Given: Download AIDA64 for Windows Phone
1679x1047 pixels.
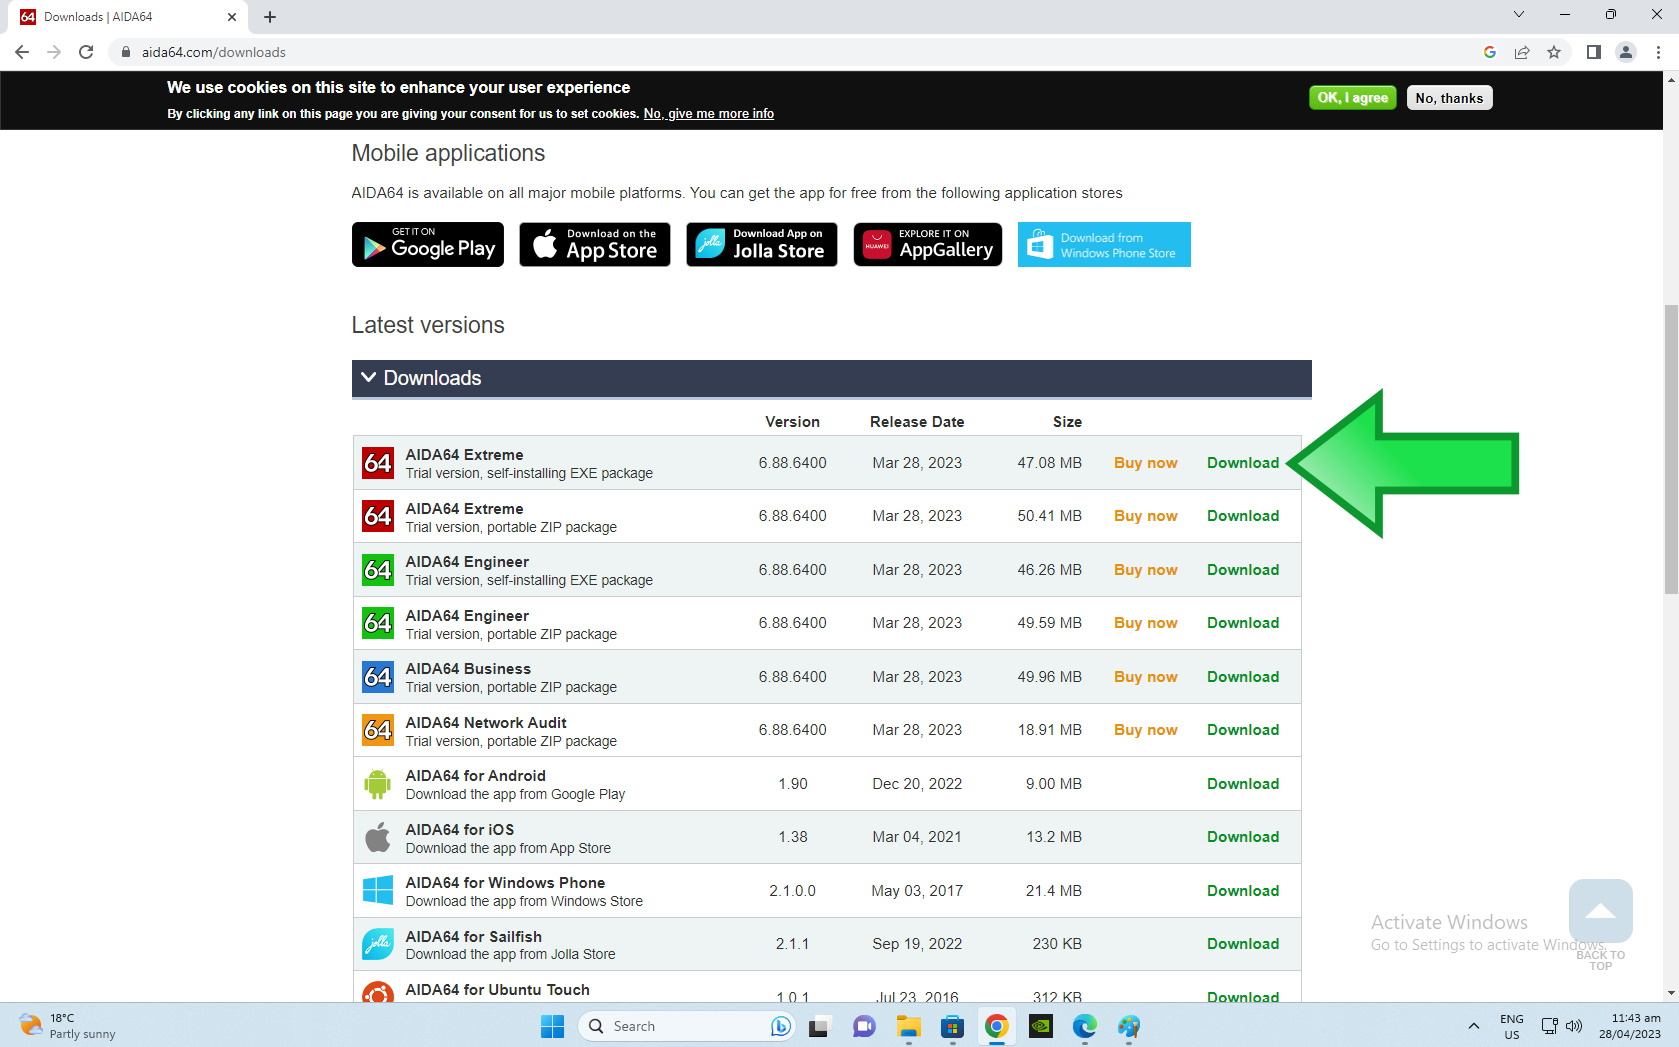Looking at the screenshot, I should pos(1243,891).
